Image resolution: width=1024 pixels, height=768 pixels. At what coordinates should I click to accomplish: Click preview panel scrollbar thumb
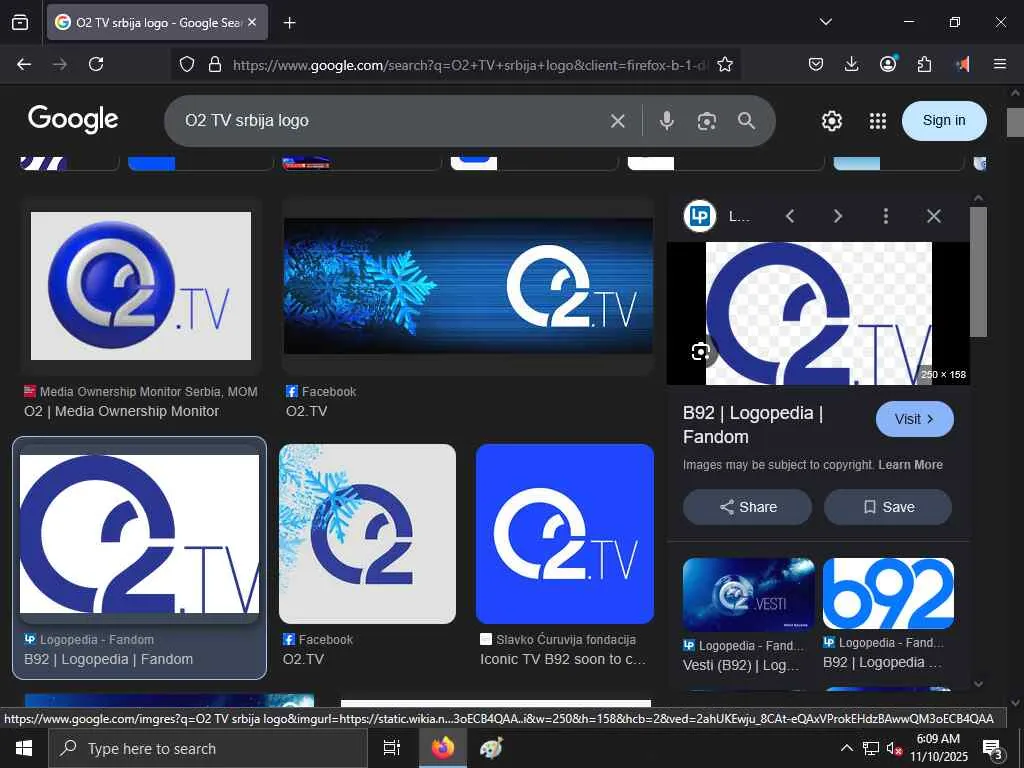click(x=978, y=272)
